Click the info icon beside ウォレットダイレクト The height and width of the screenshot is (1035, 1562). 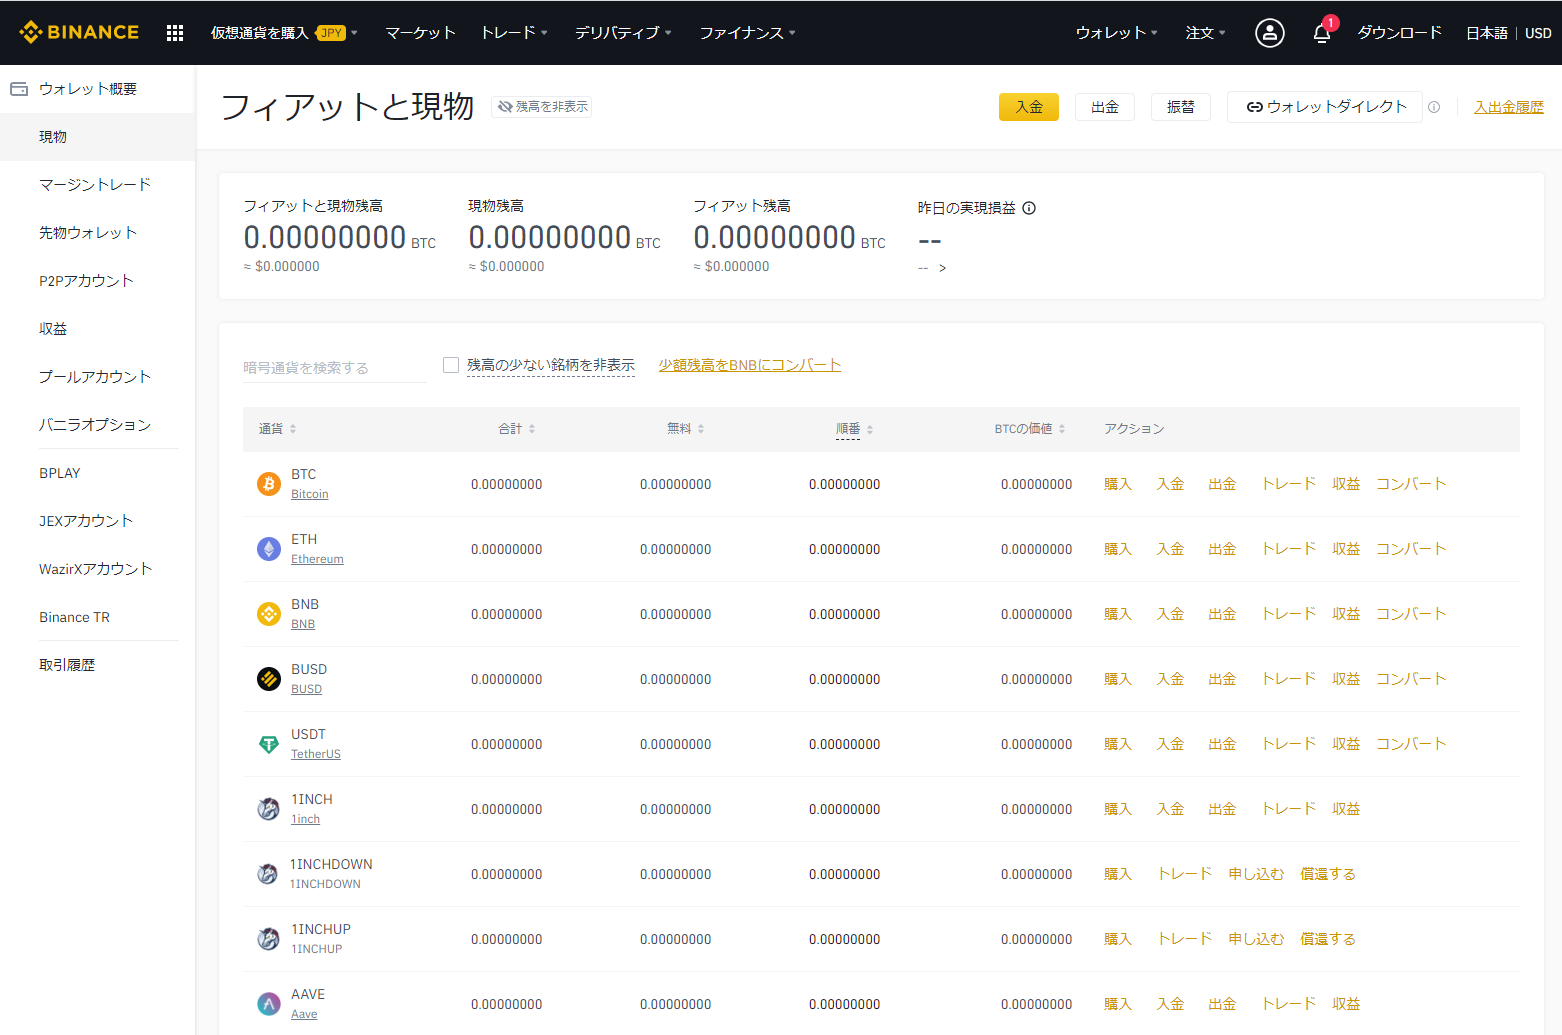tap(1434, 107)
